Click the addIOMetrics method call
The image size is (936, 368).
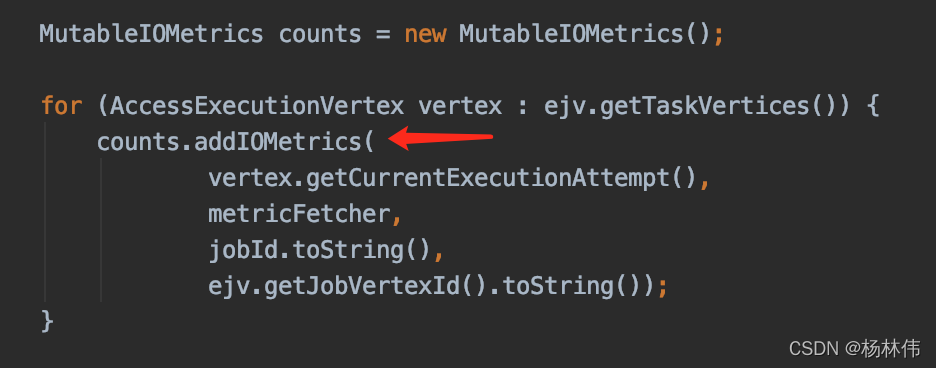pyautogui.click(x=277, y=142)
